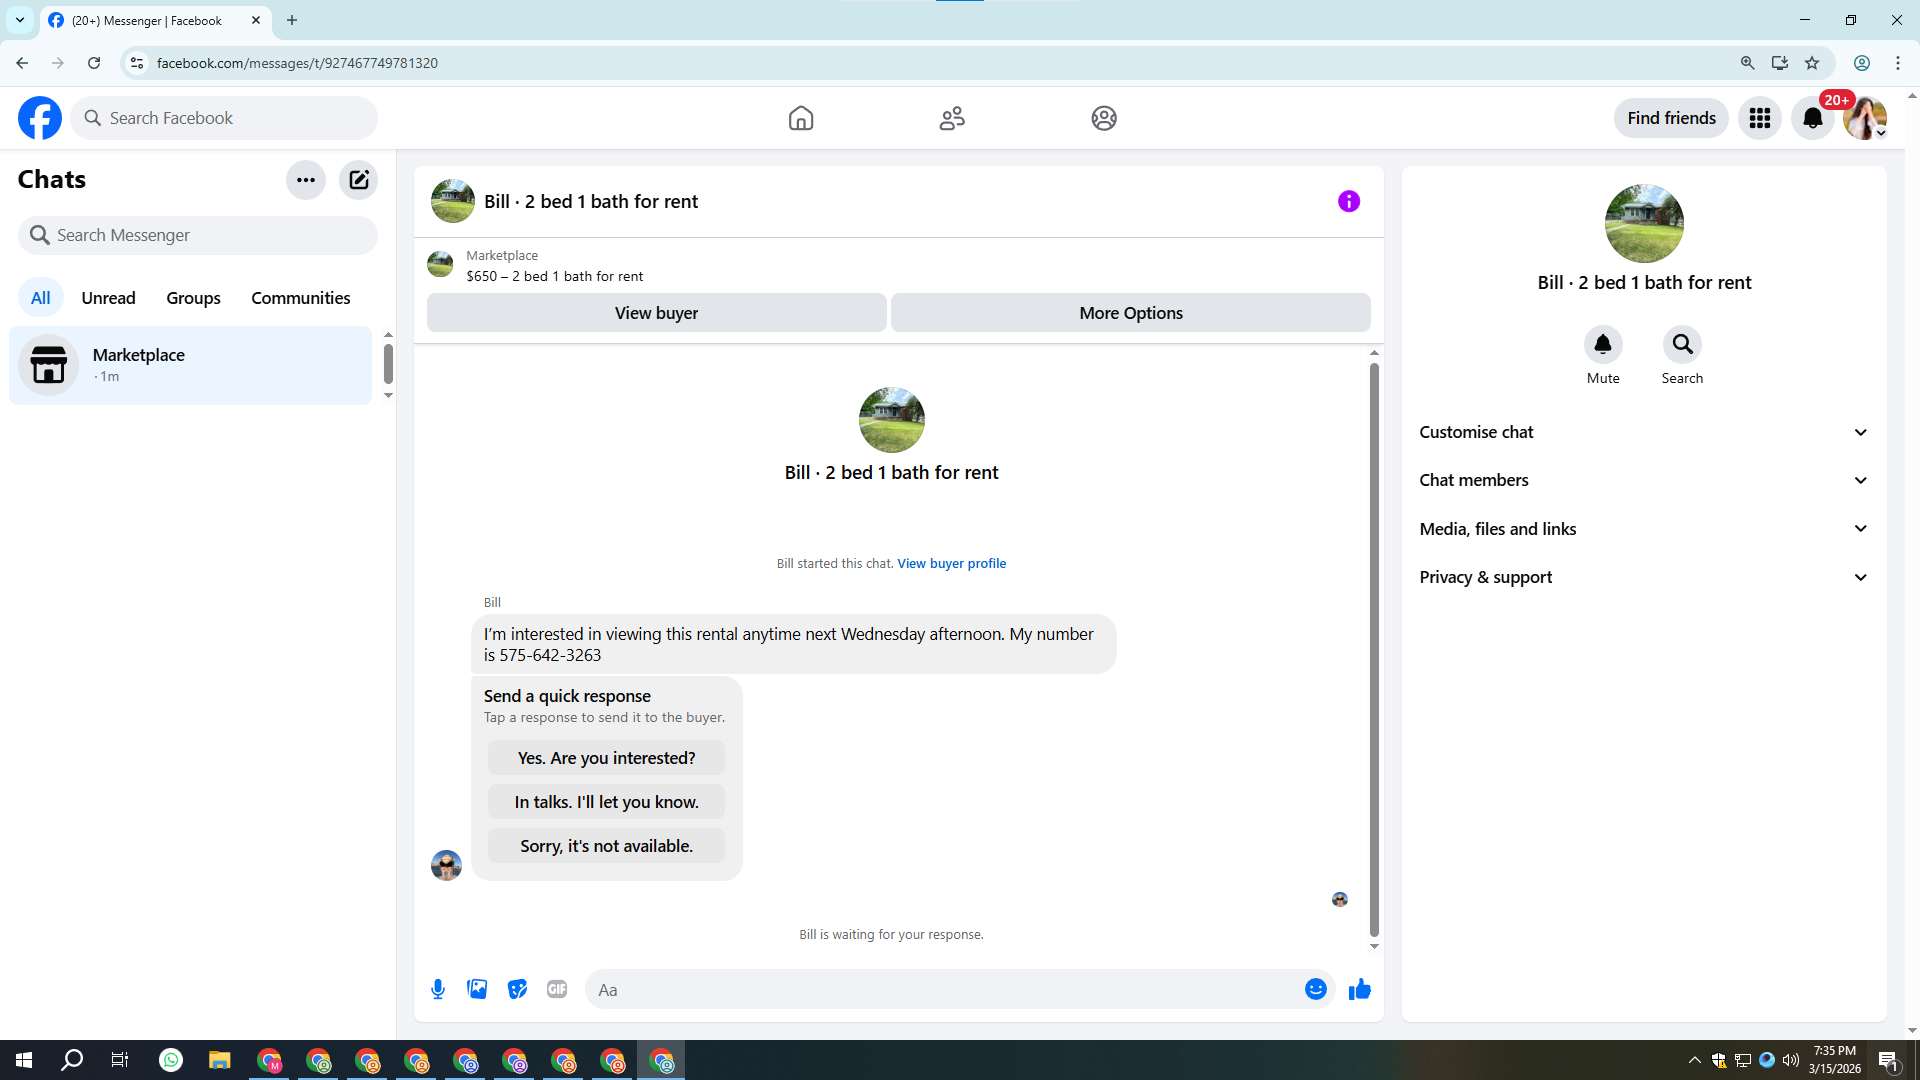Open the account profile picture menu

coord(1865,118)
